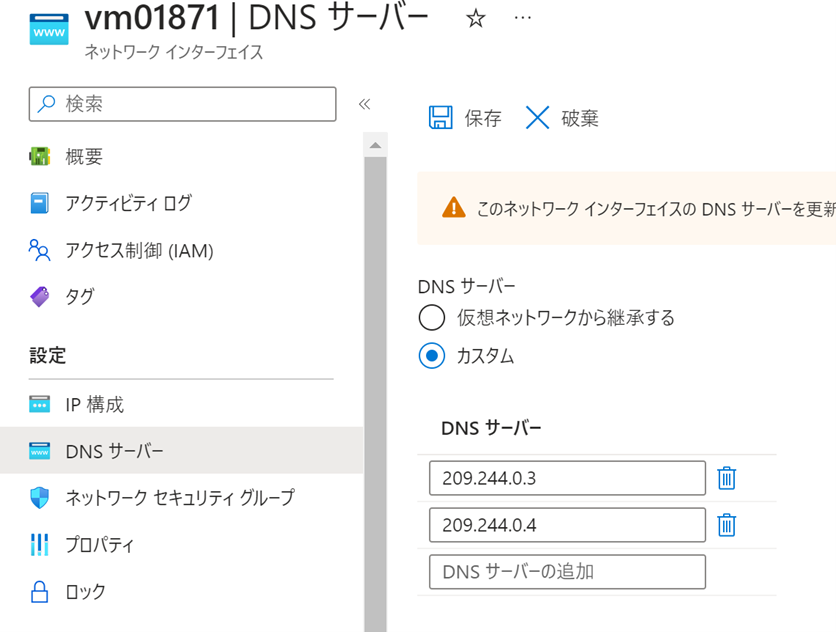Click the Save floppy disk icon
The image size is (836, 632).
[x=440, y=118]
